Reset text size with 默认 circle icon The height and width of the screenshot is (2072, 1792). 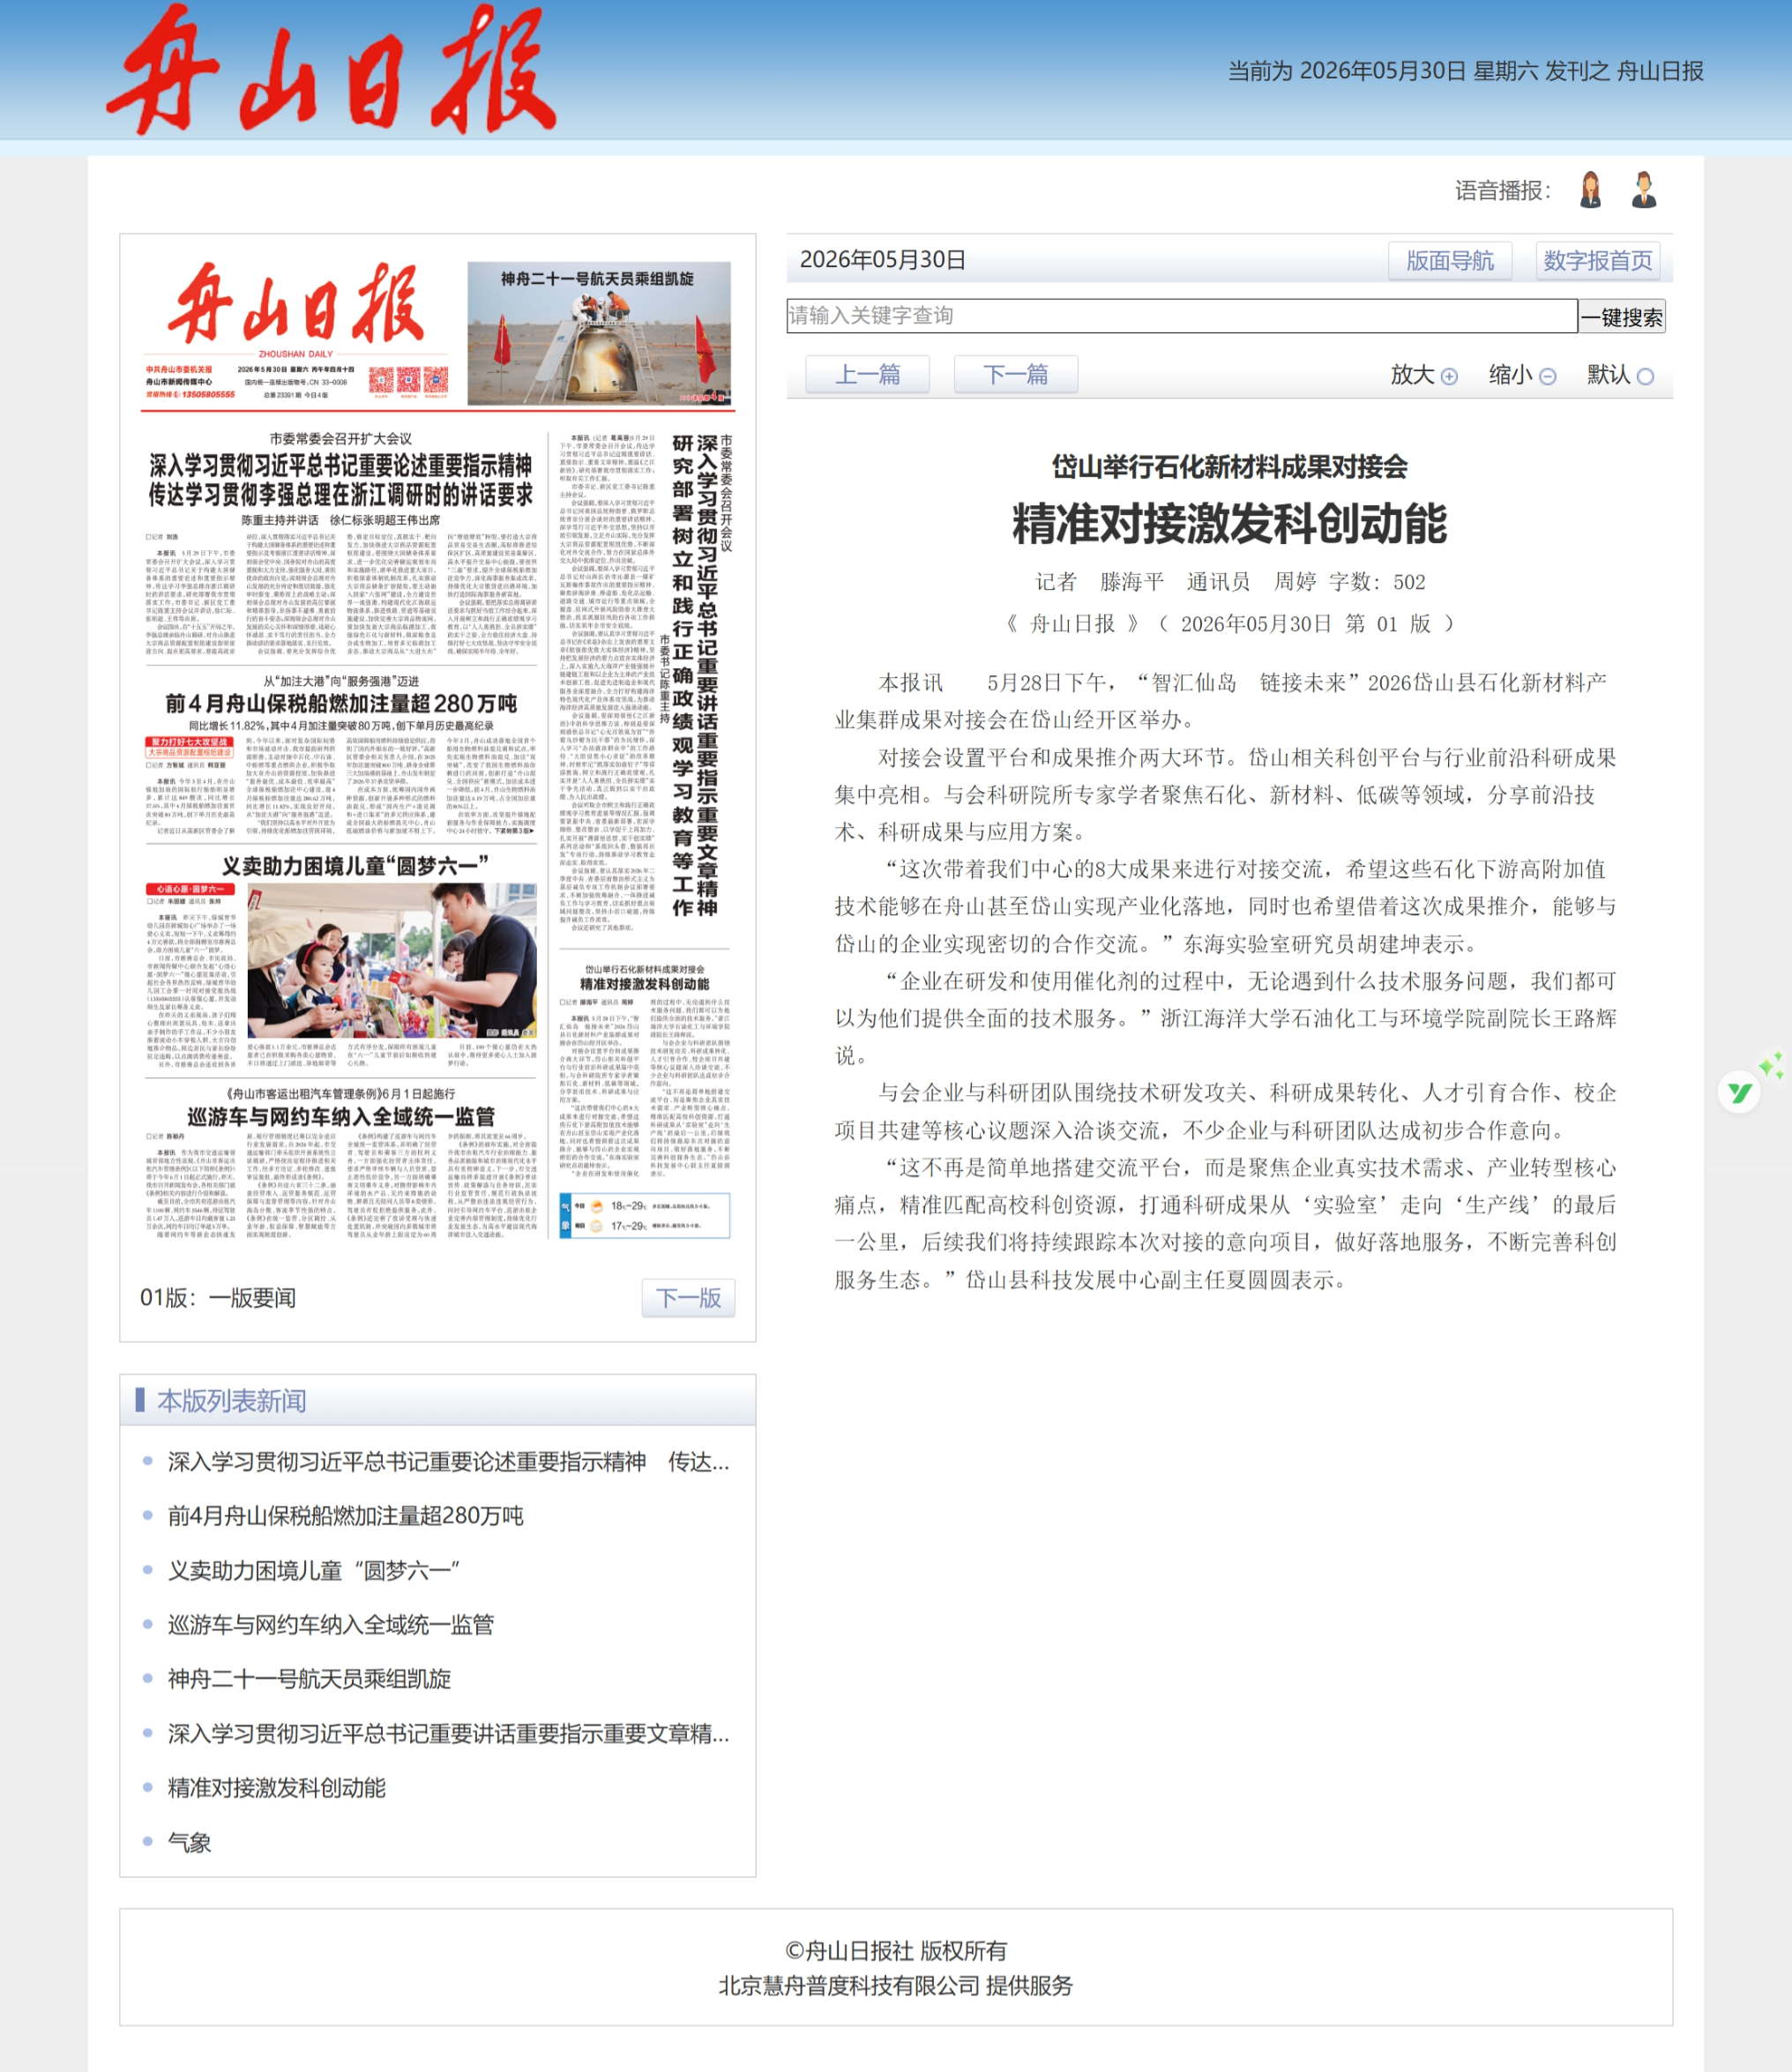click(1645, 377)
